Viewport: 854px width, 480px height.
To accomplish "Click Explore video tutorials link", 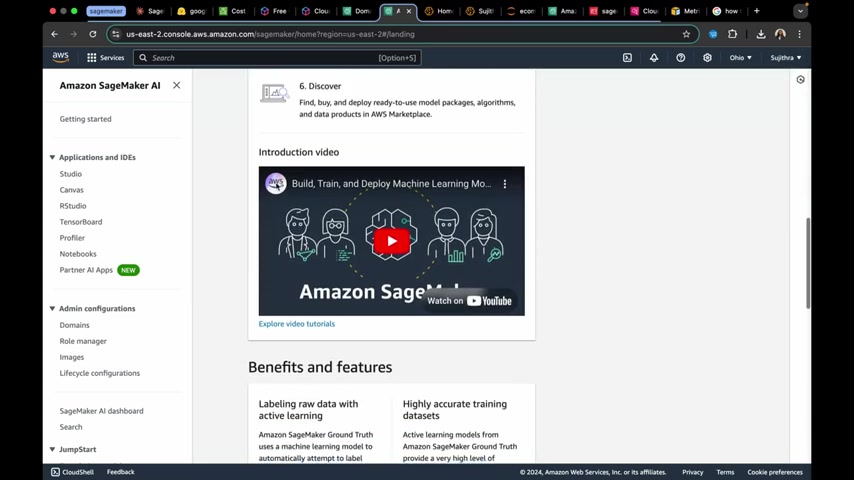I will pos(297,324).
